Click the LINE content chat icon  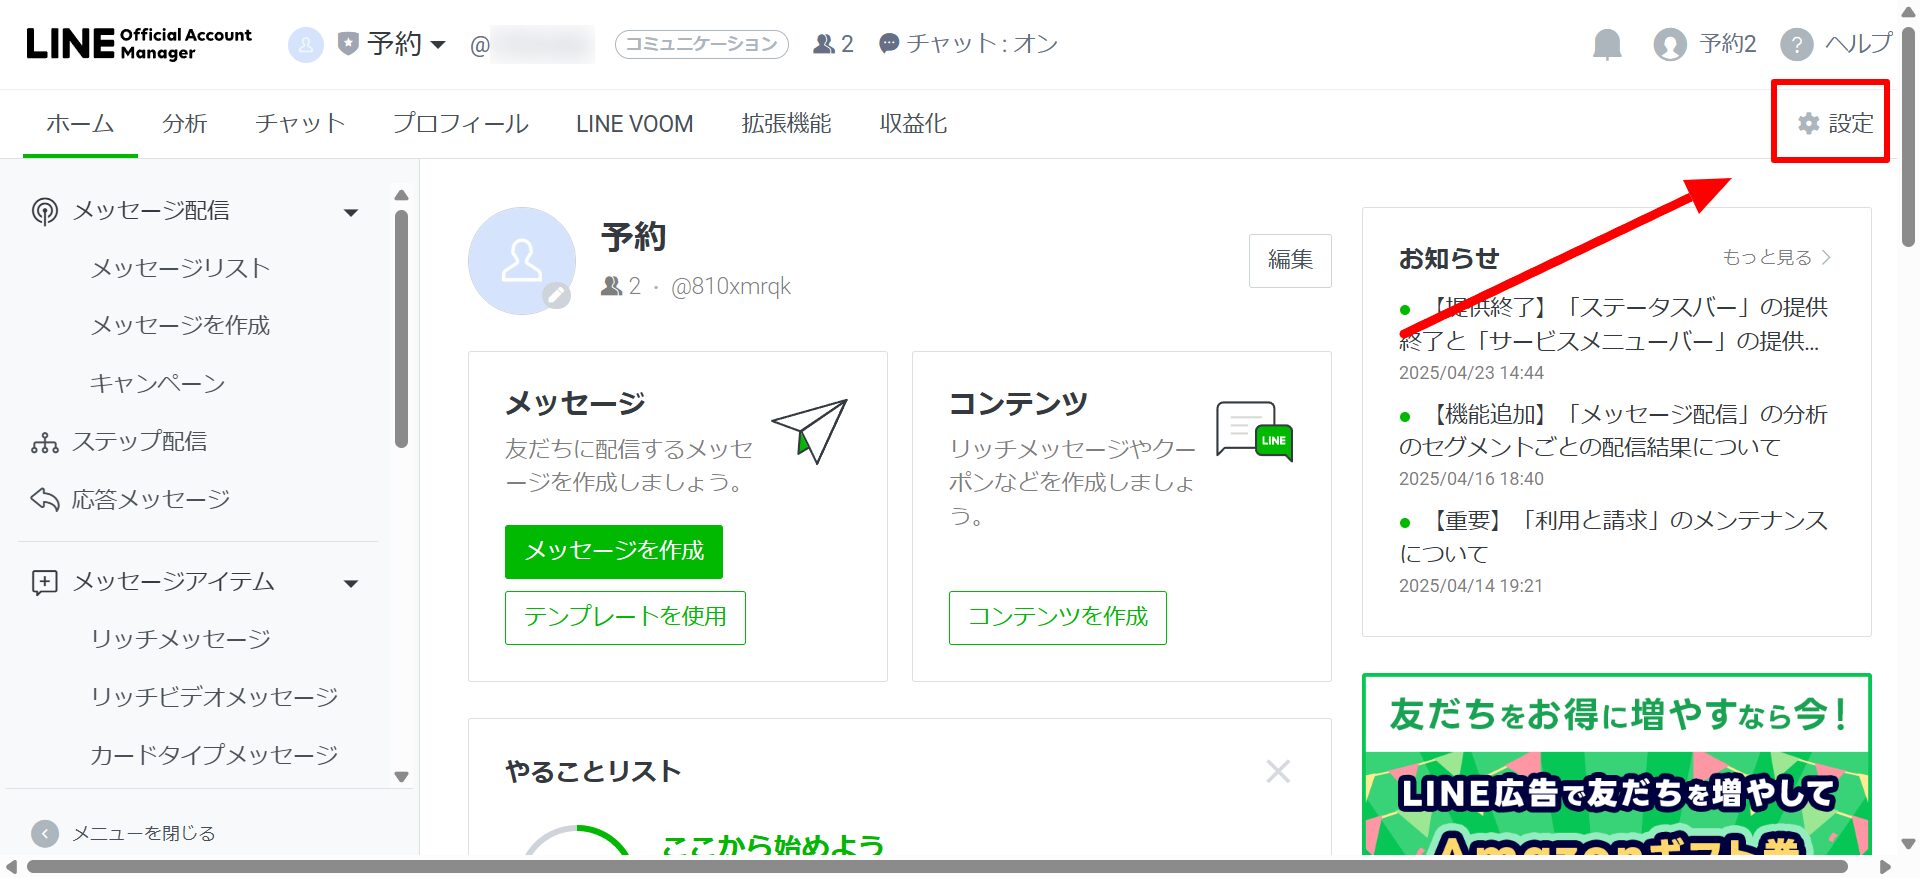1255,431
